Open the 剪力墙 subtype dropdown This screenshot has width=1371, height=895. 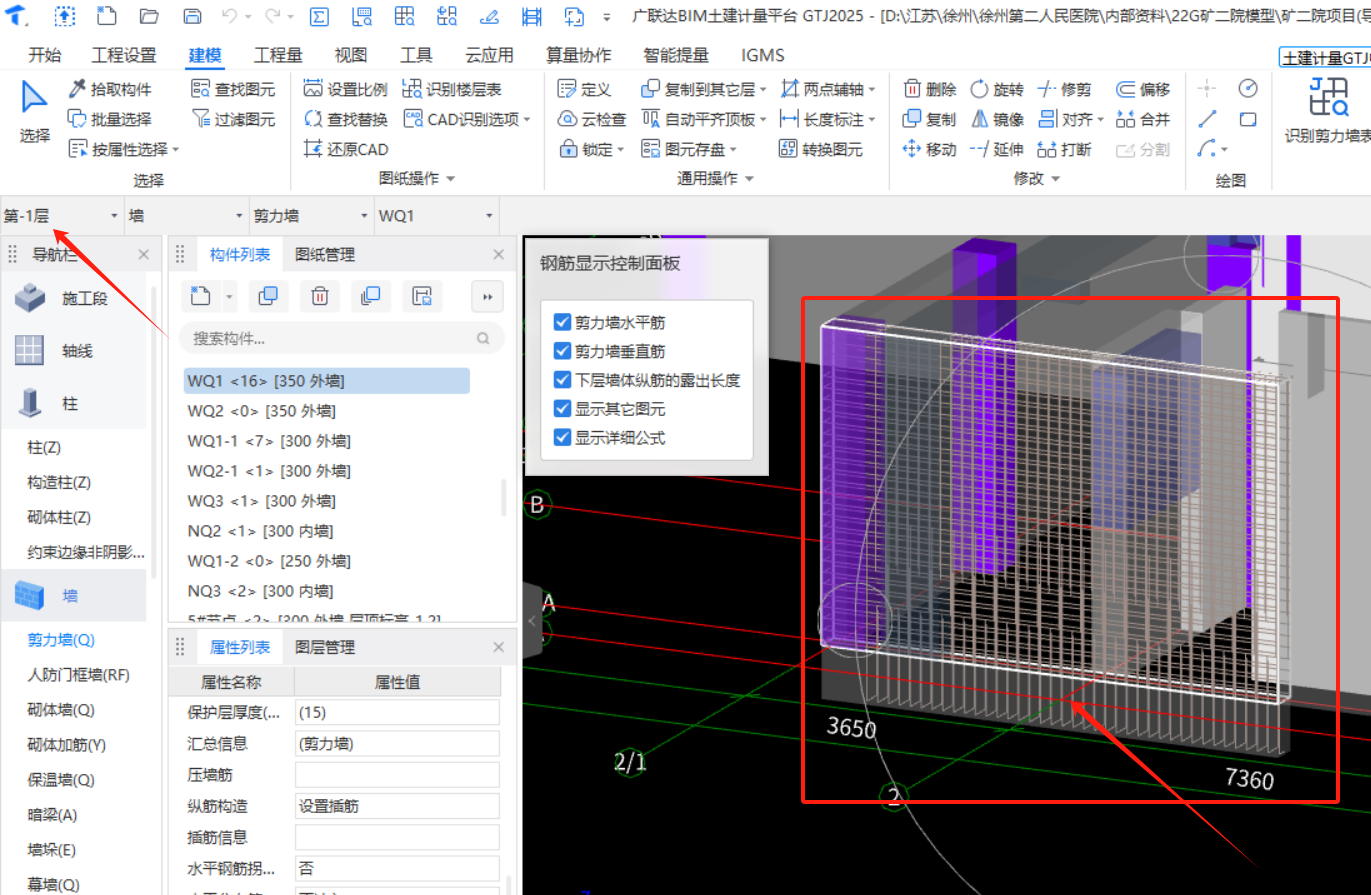312,215
